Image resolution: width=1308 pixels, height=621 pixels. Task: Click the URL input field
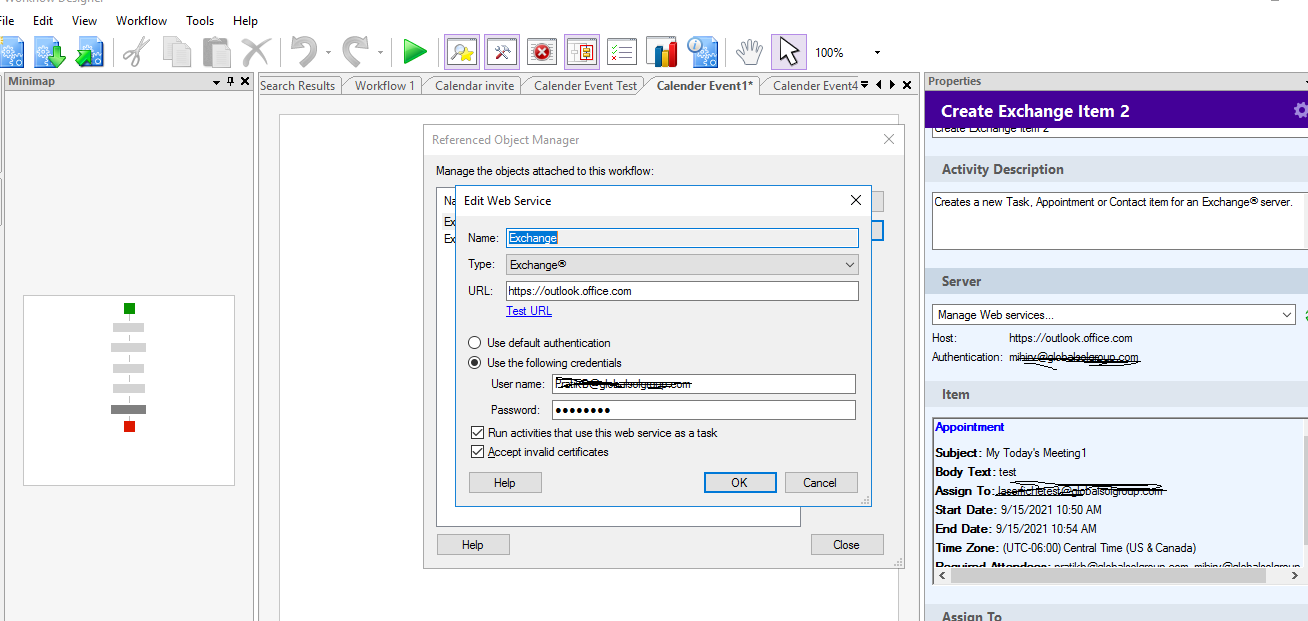[x=682, y=291]
